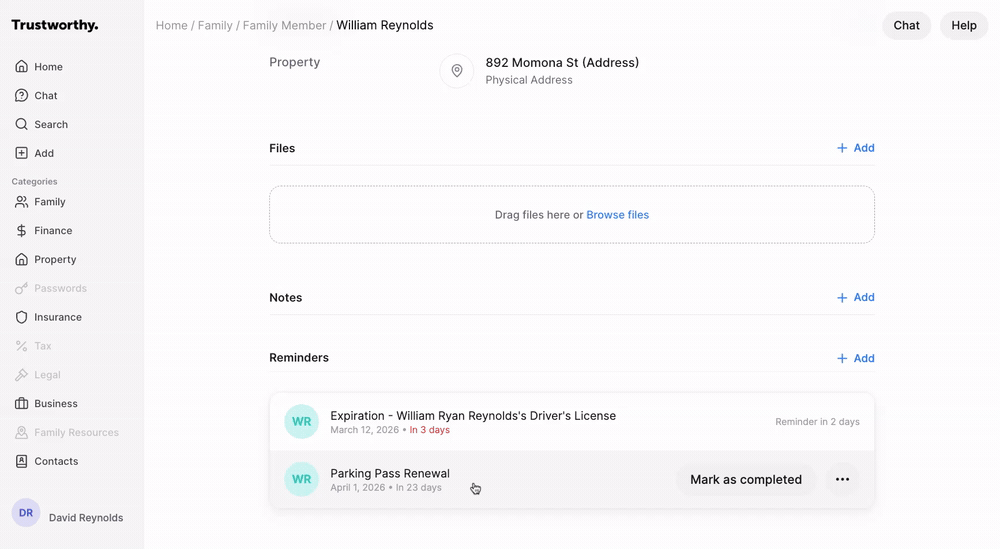Mark Parking Pass Renewal as completed
Image resolution: width=1000 pixels, height=549 pixels.
tap(746, 480)
